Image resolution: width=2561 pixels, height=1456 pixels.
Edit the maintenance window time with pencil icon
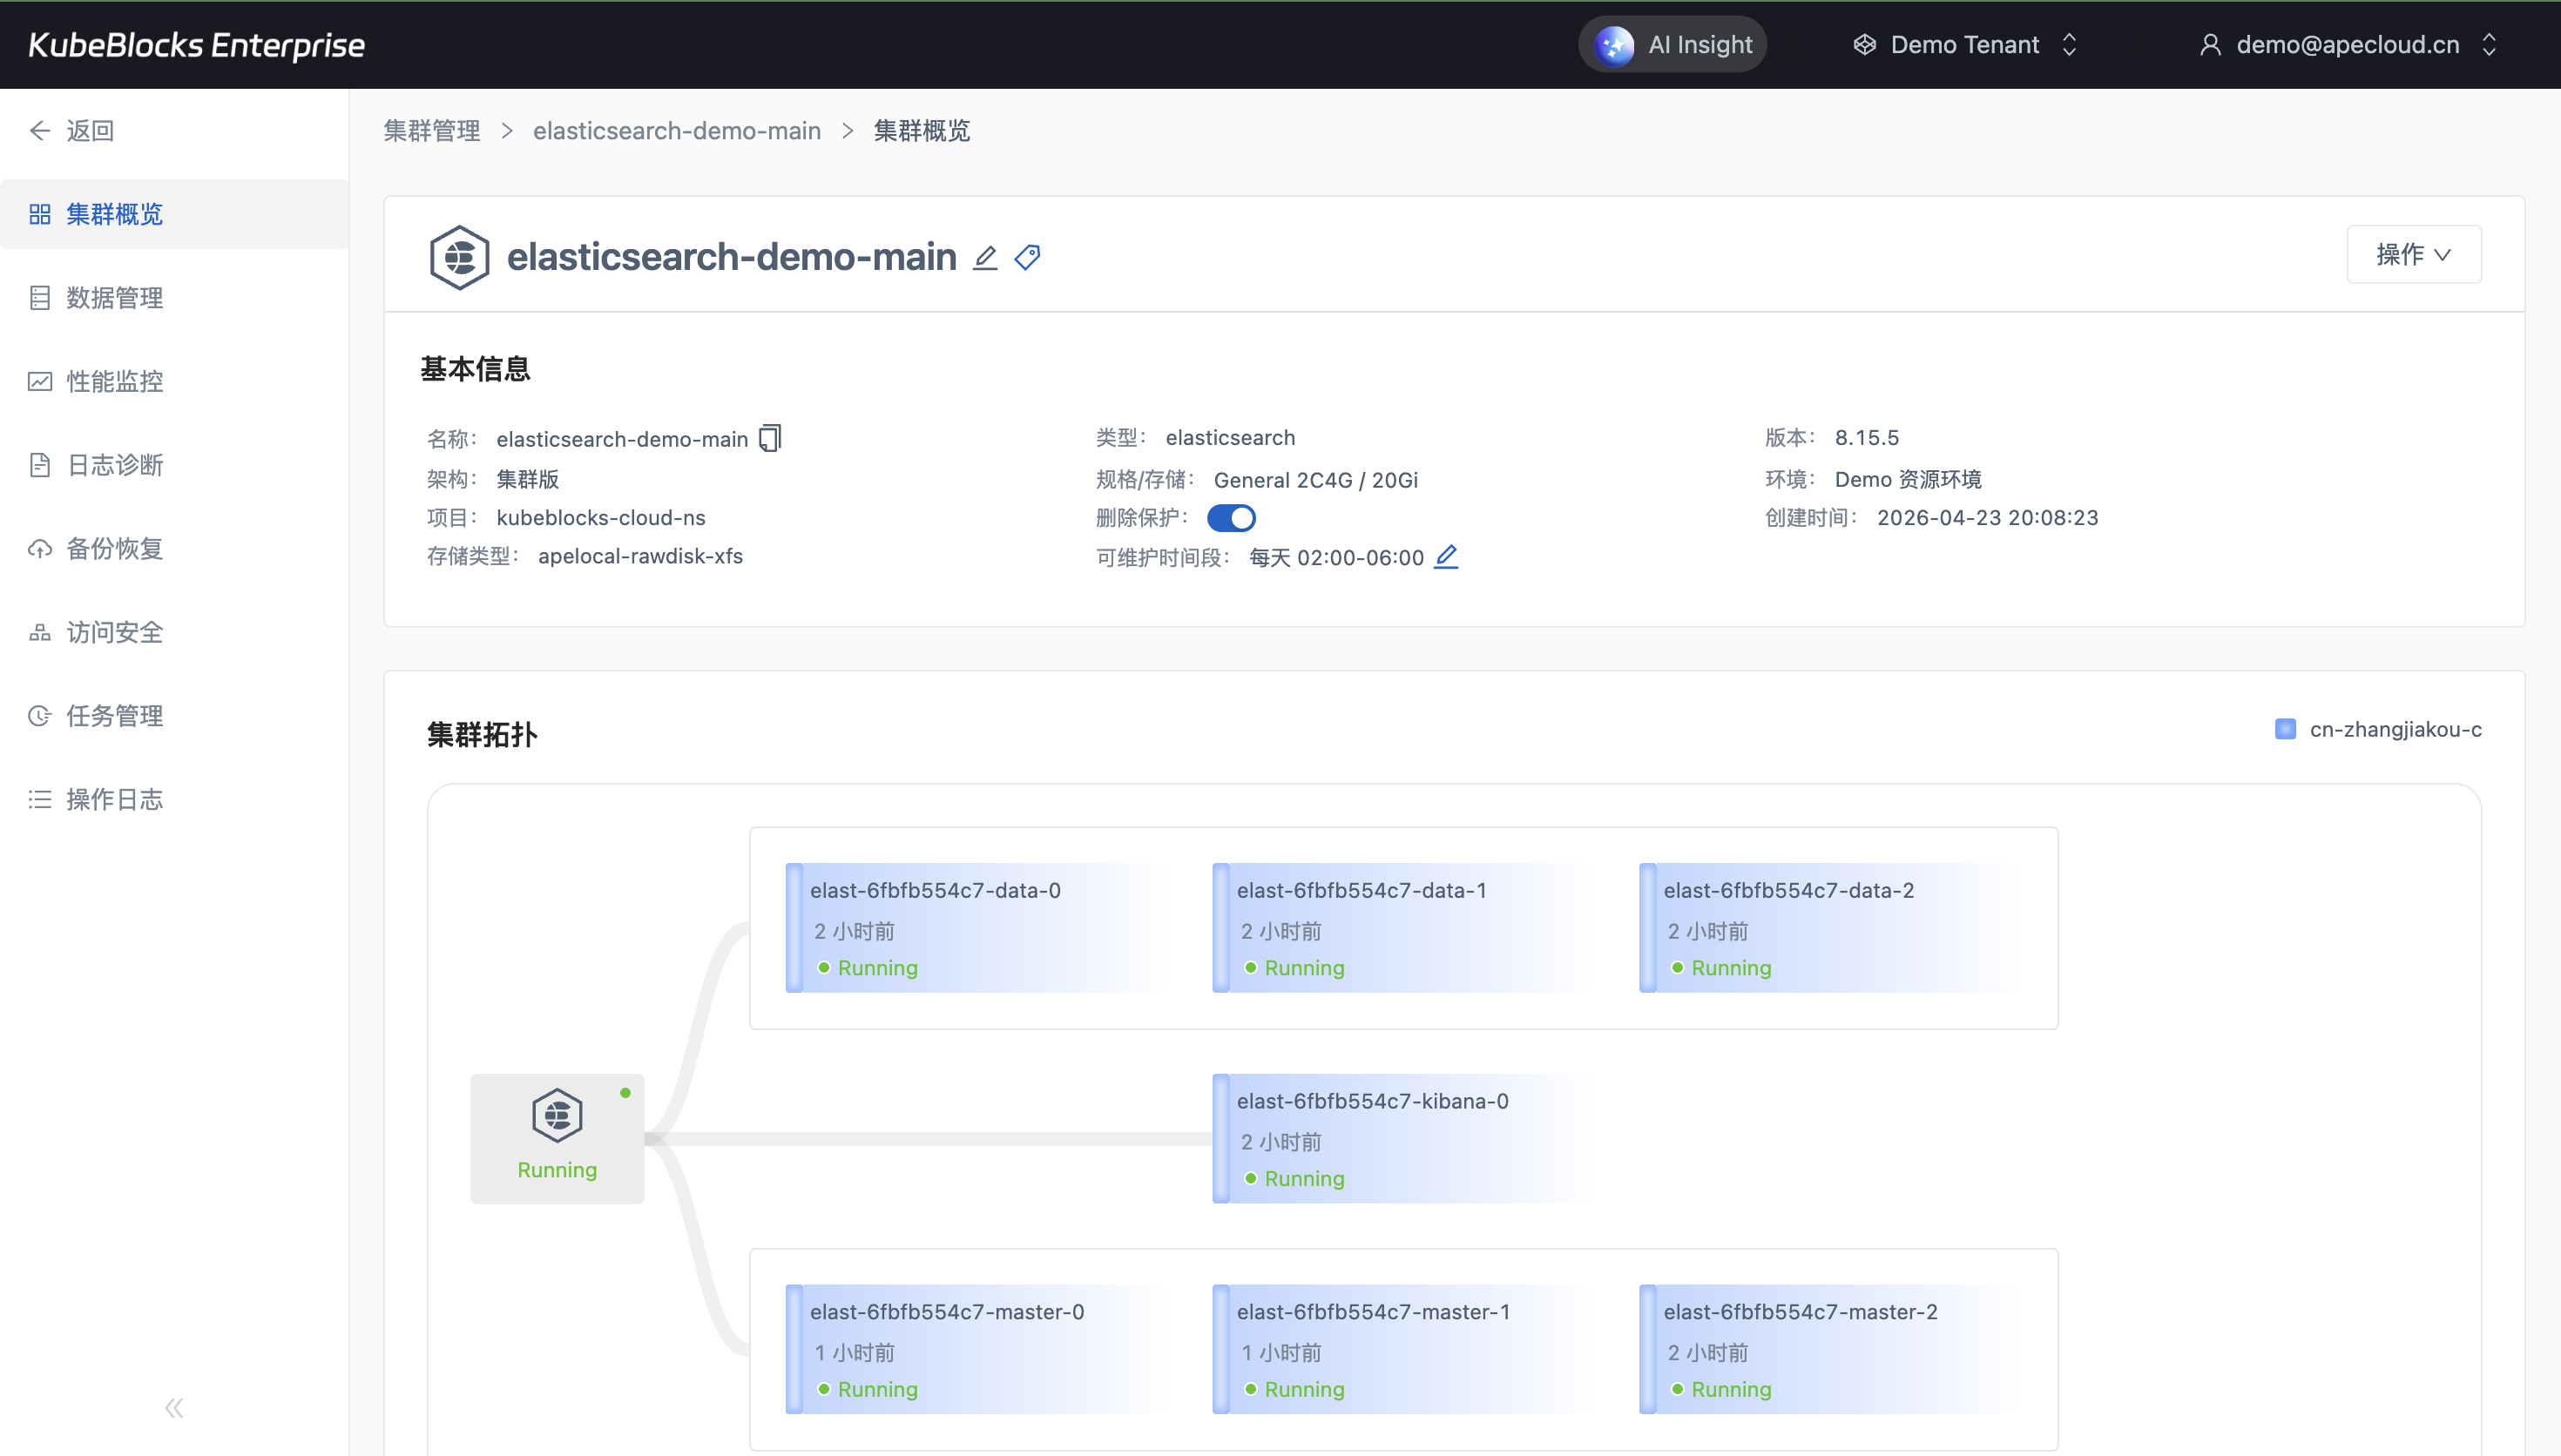pyautogui.click(x=1446, y=557)
